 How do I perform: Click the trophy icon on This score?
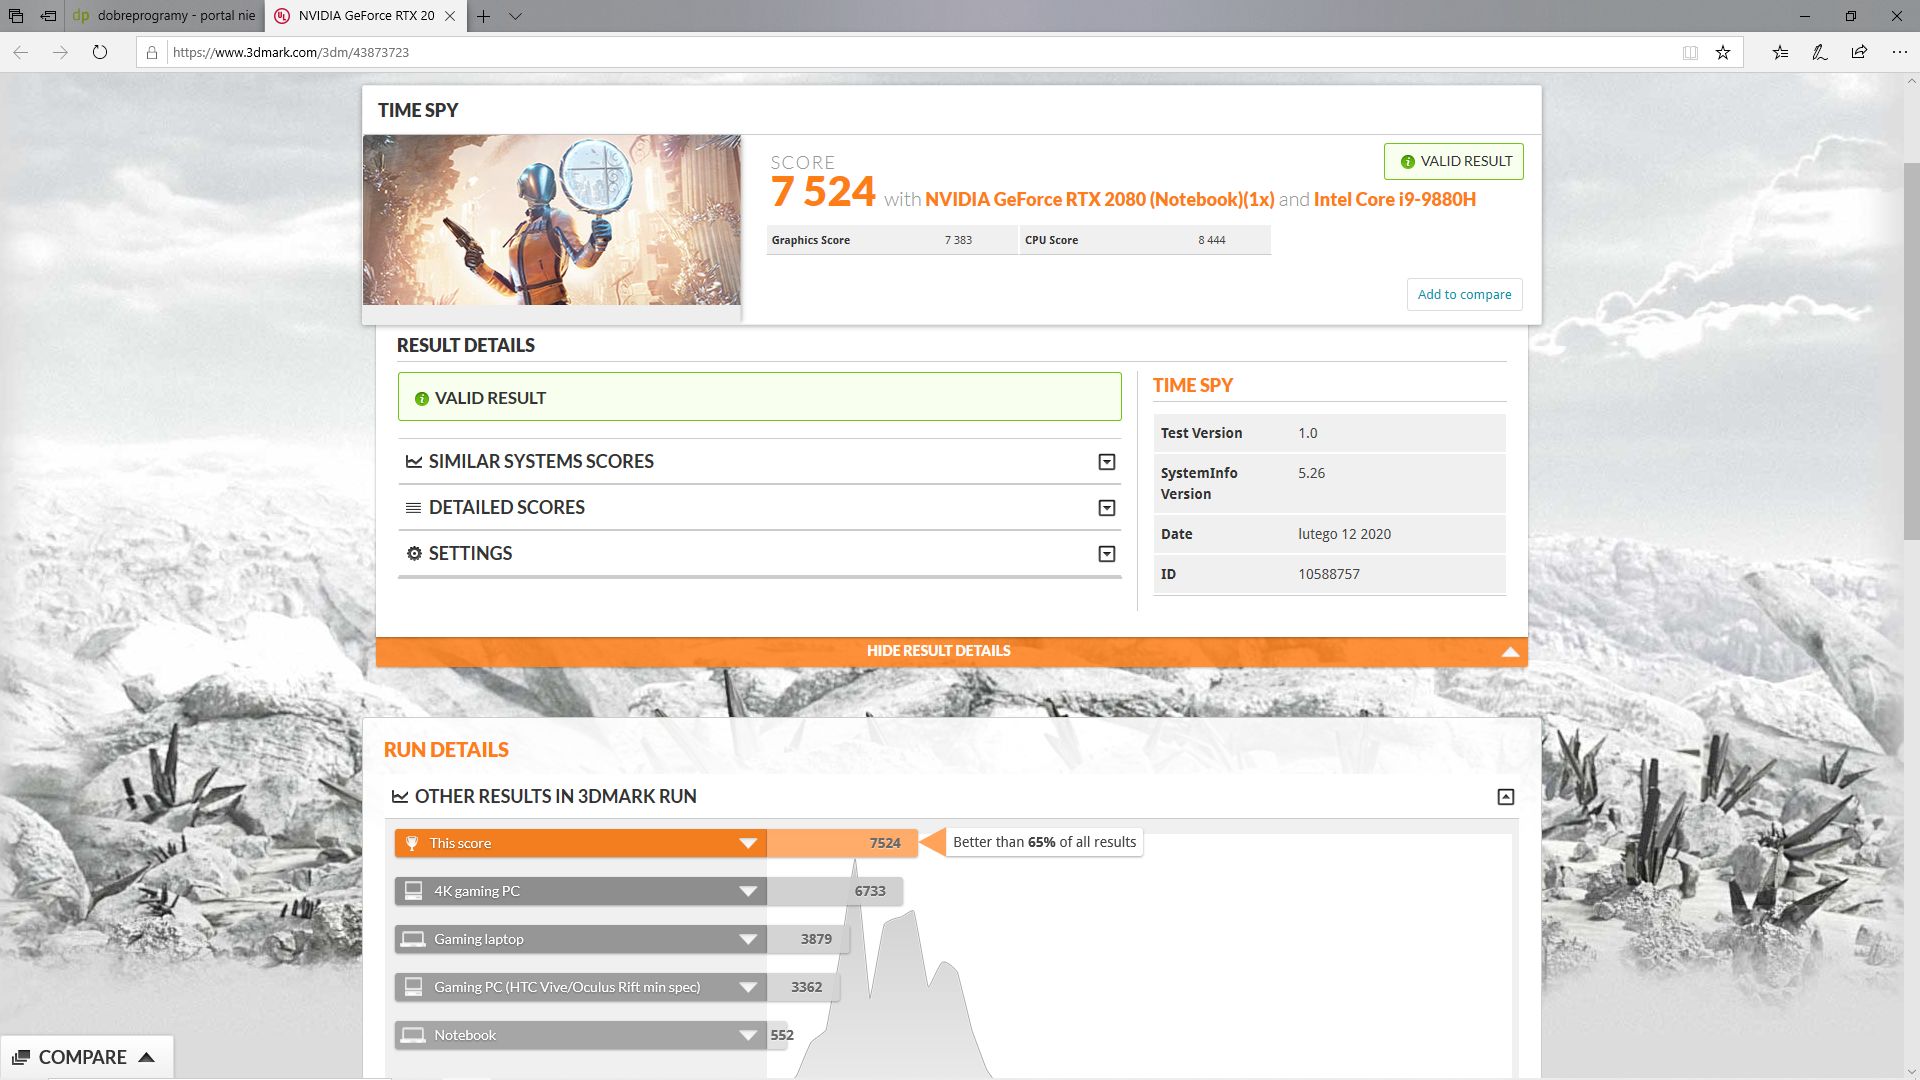tap(412, 843)
